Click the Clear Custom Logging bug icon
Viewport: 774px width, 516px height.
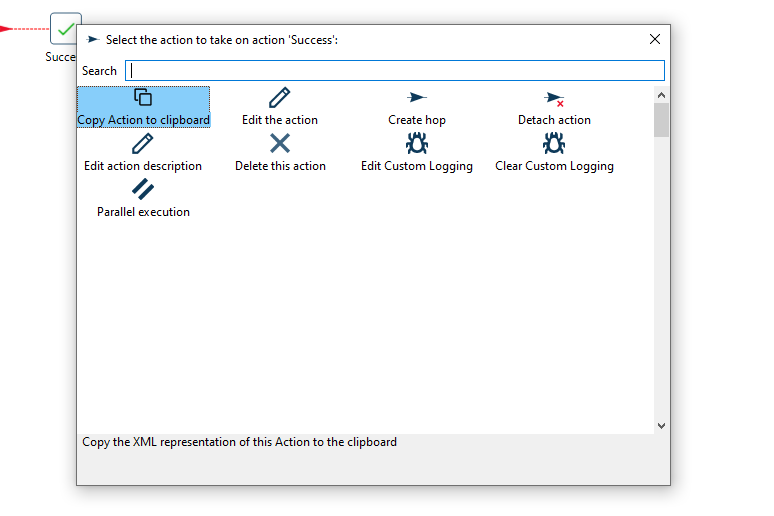coord(554,144)
